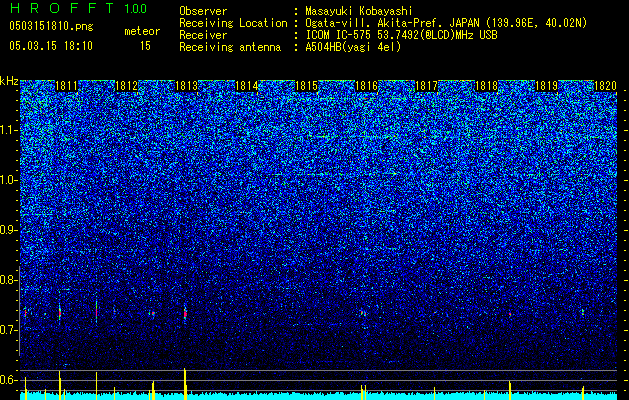Image resolution: width=629 pixels, height=400 pixels.
Task: Click the meteor echo below the 1813 marker
Action: point(185,313)
